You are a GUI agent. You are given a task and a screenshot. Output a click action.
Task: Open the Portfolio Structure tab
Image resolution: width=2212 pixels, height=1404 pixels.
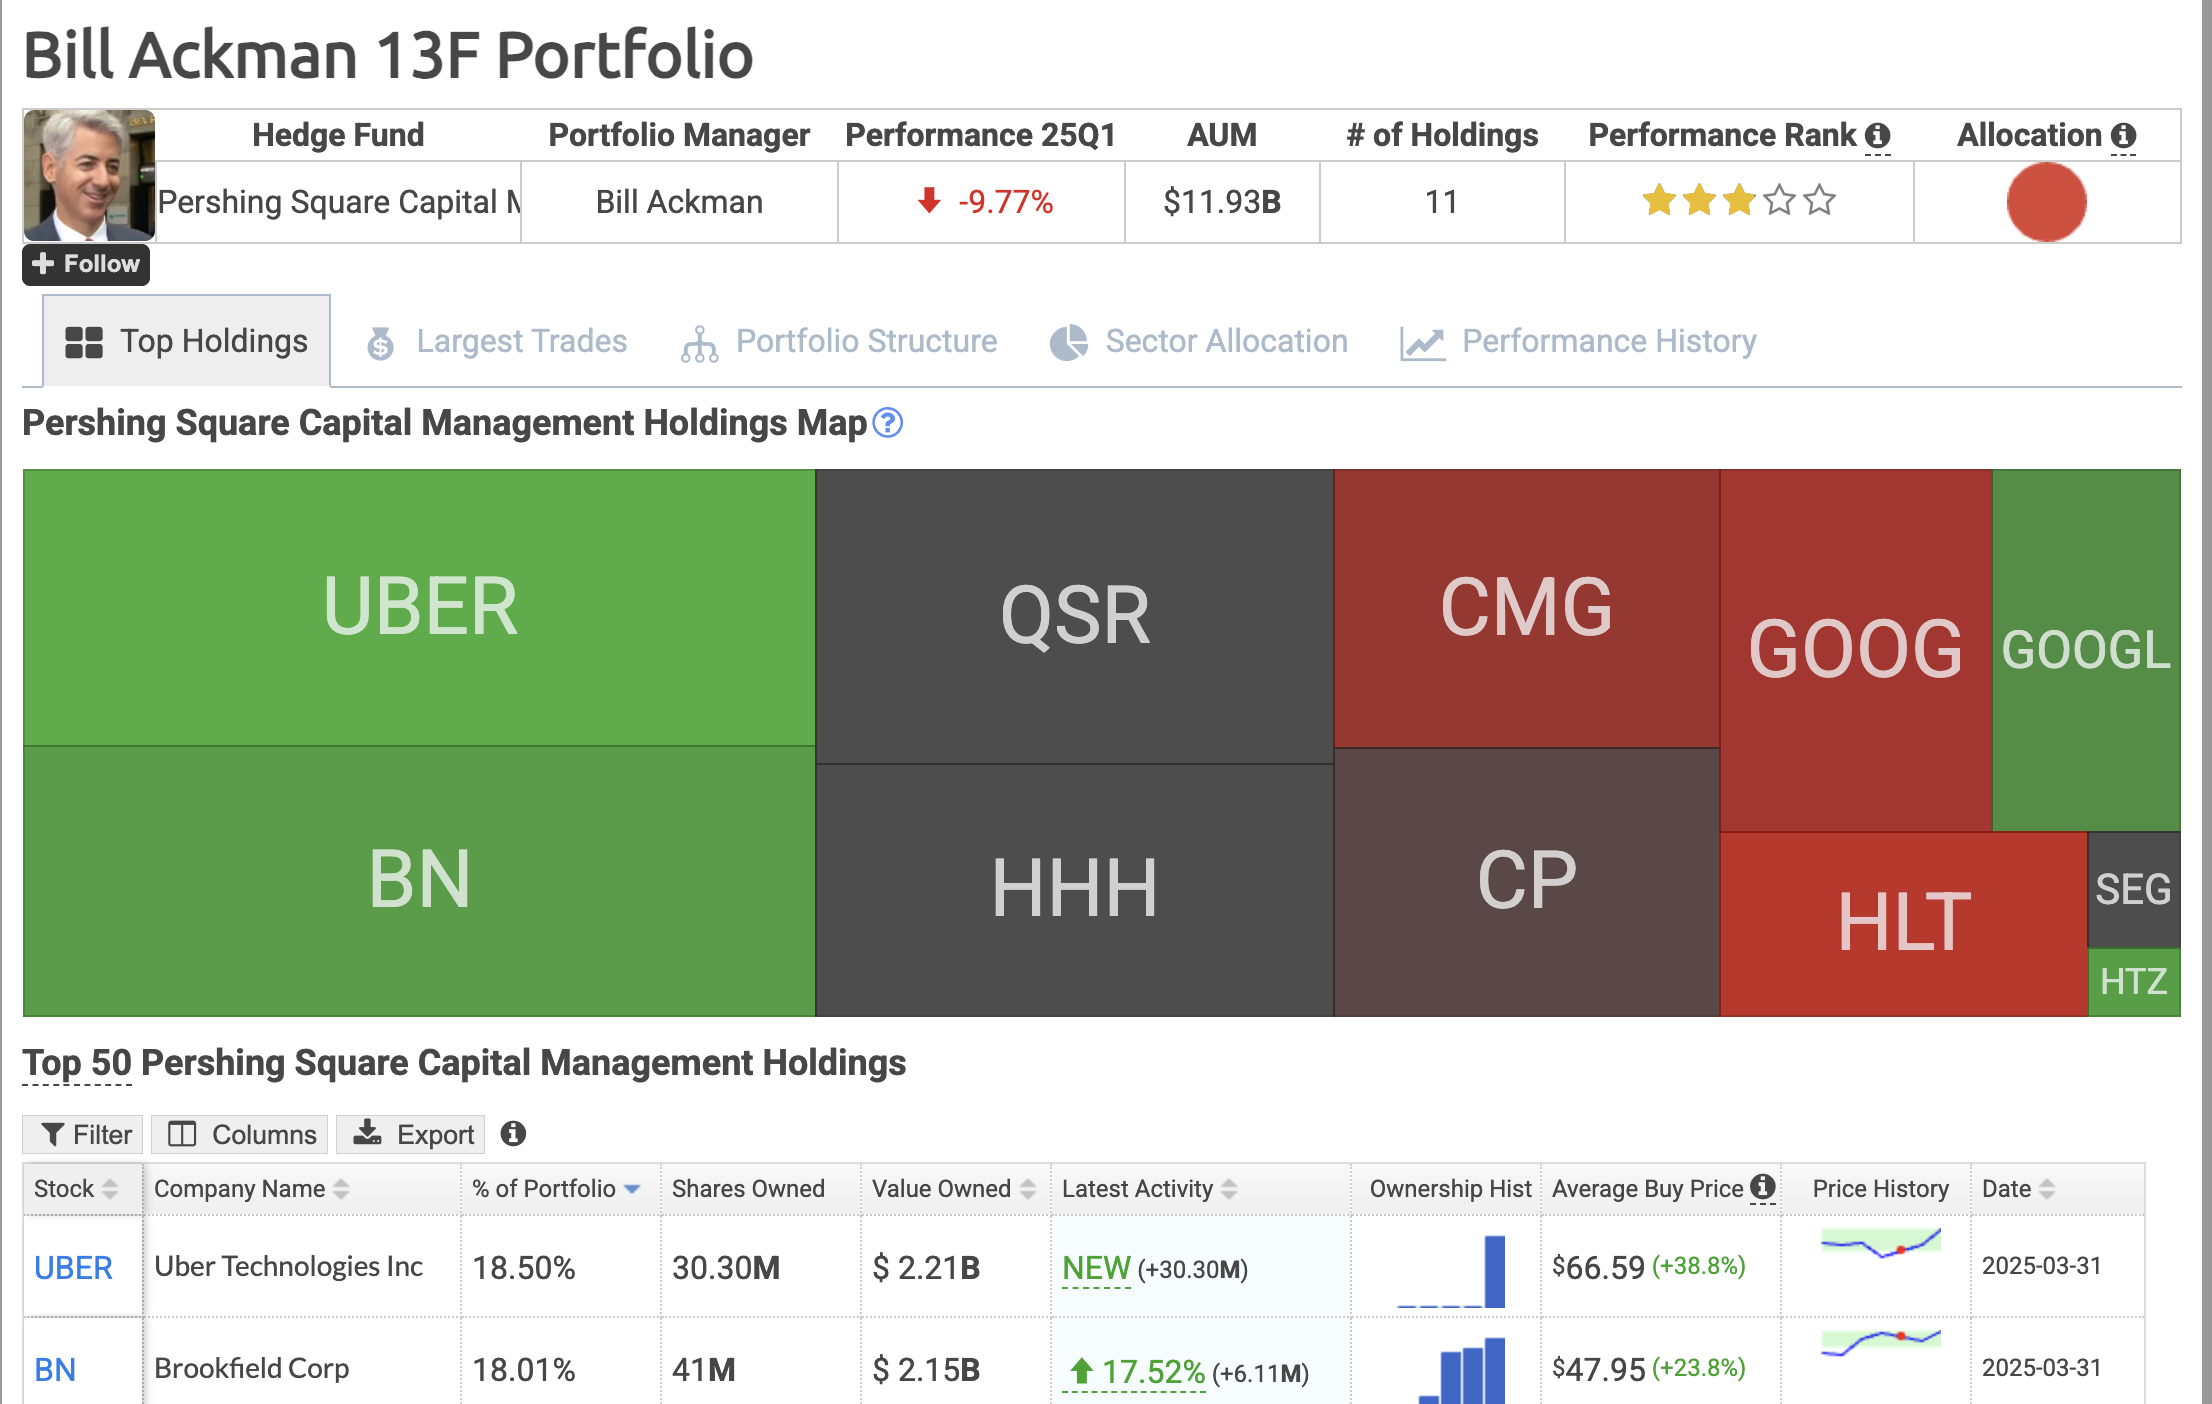[x=839, y=341]
